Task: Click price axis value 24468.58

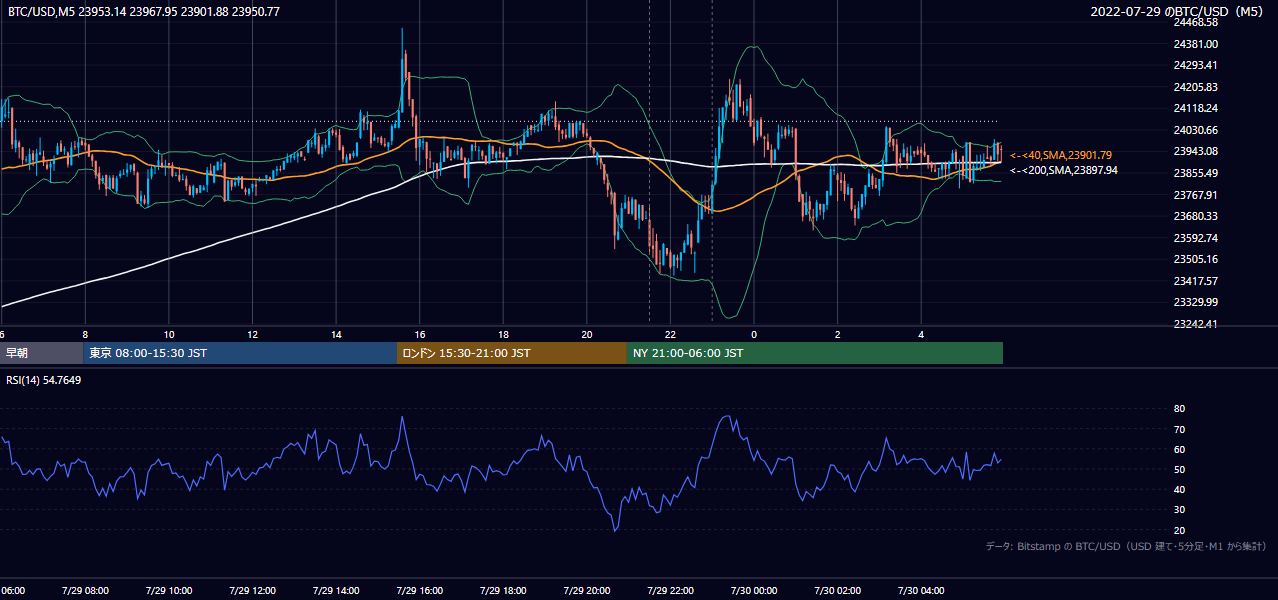Action: coord(1196,22)
